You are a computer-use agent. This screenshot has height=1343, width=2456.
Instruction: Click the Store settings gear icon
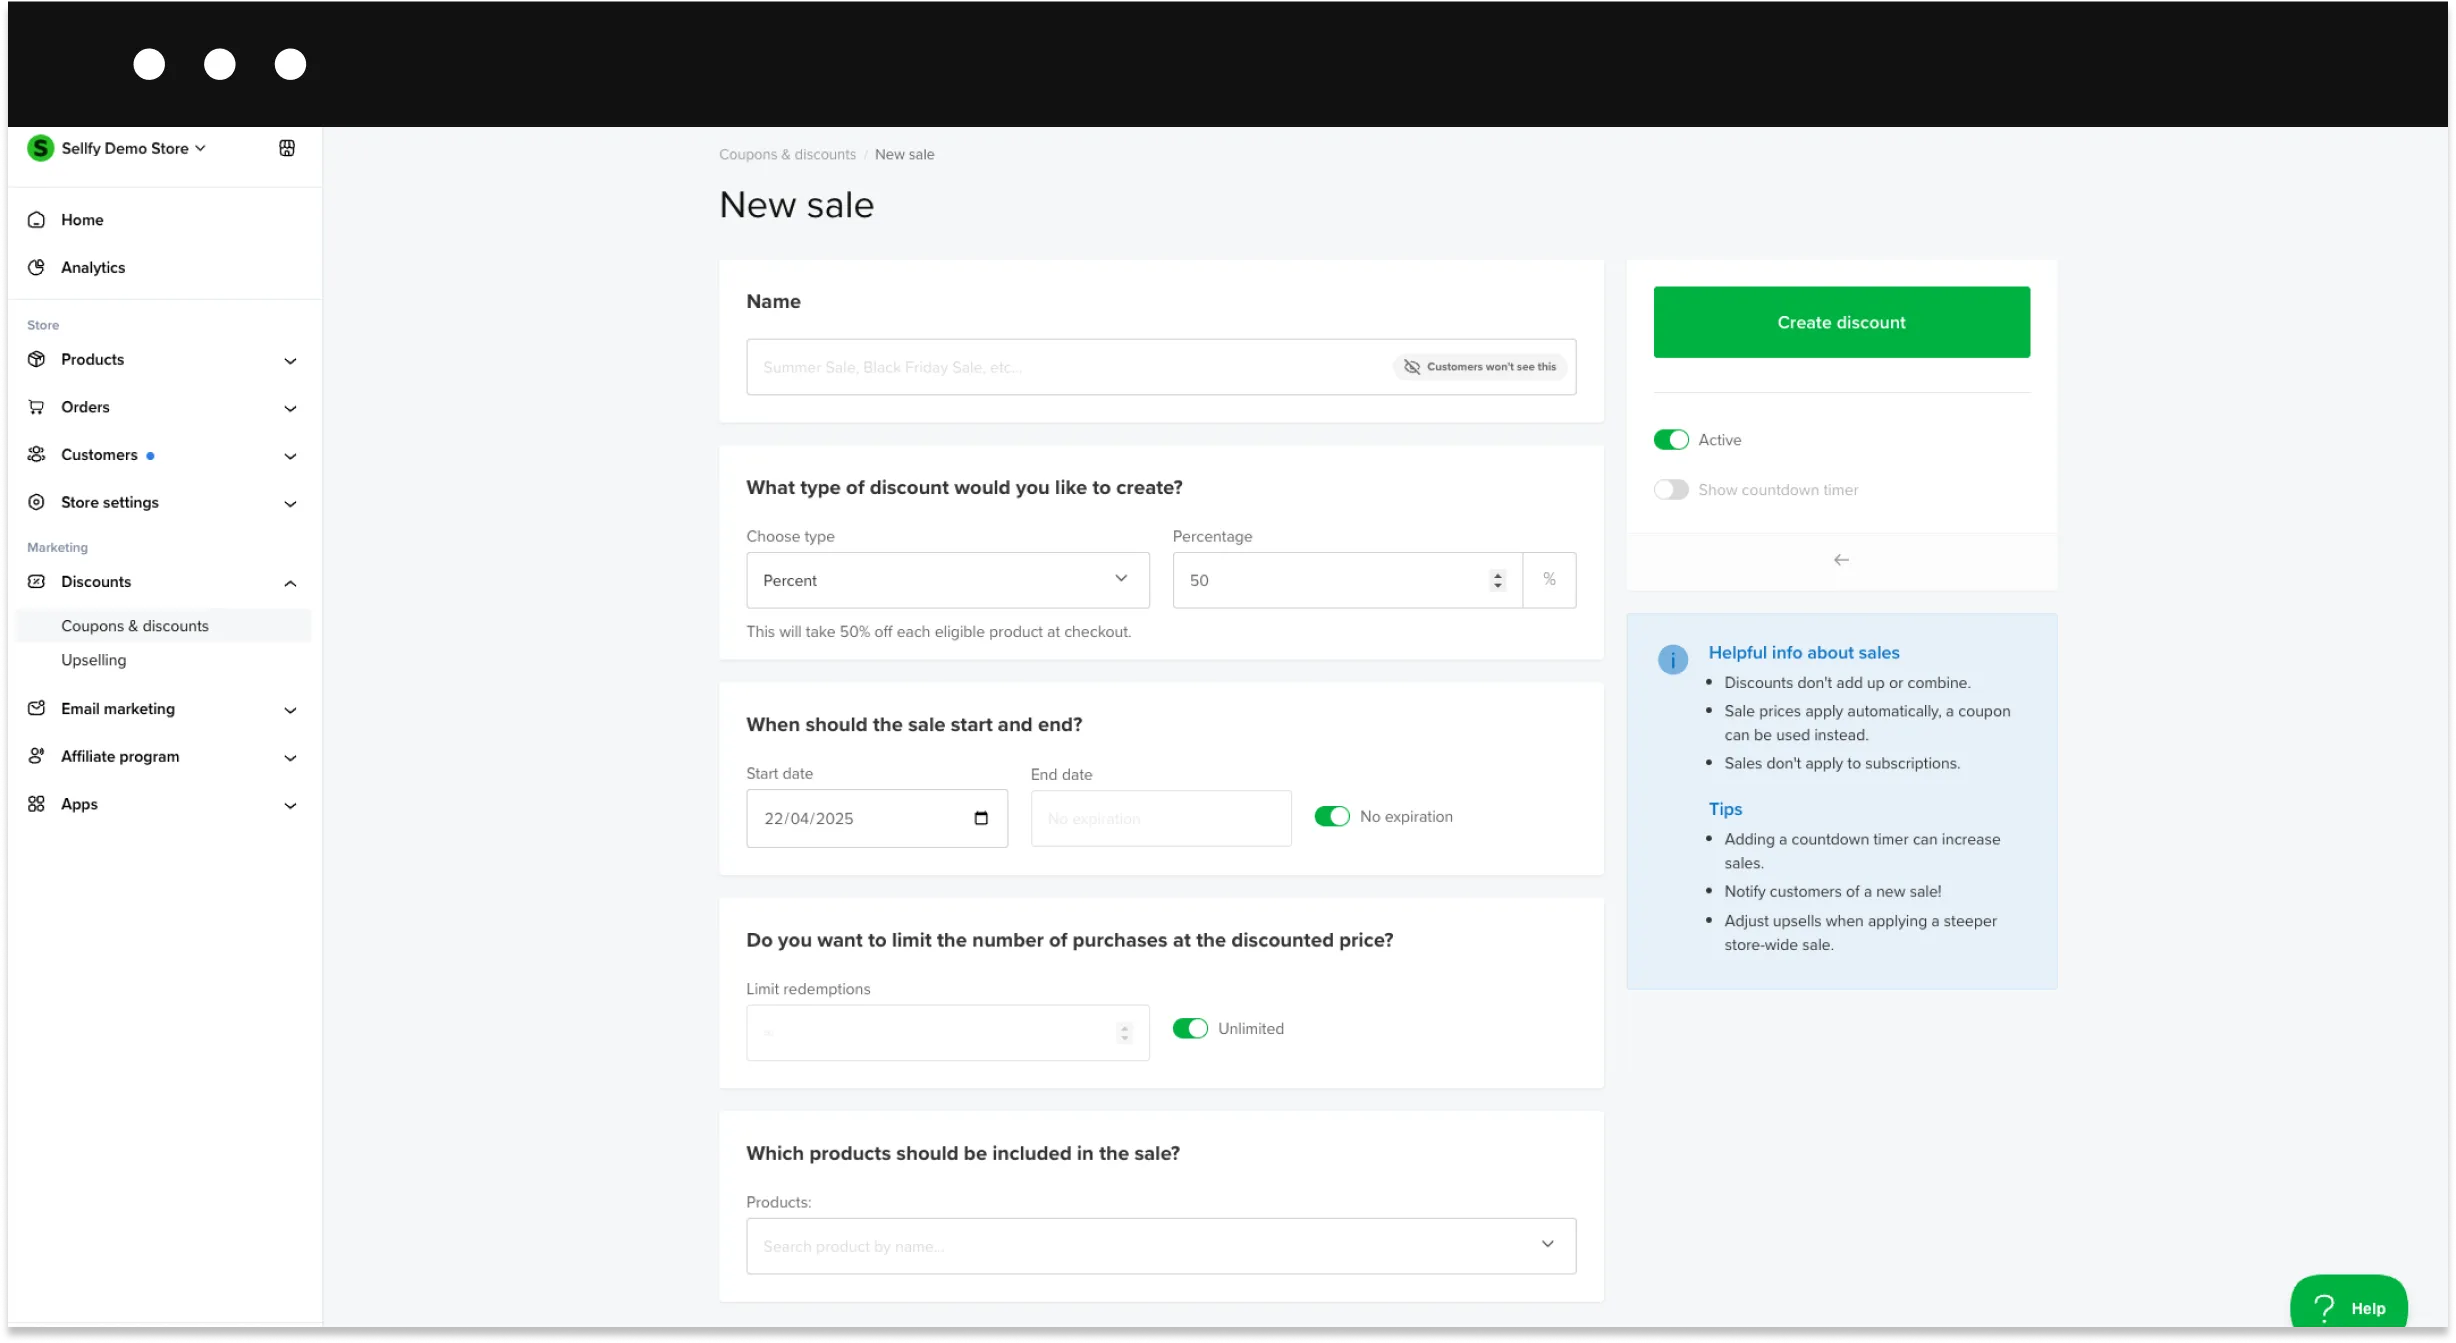[36, 502]
